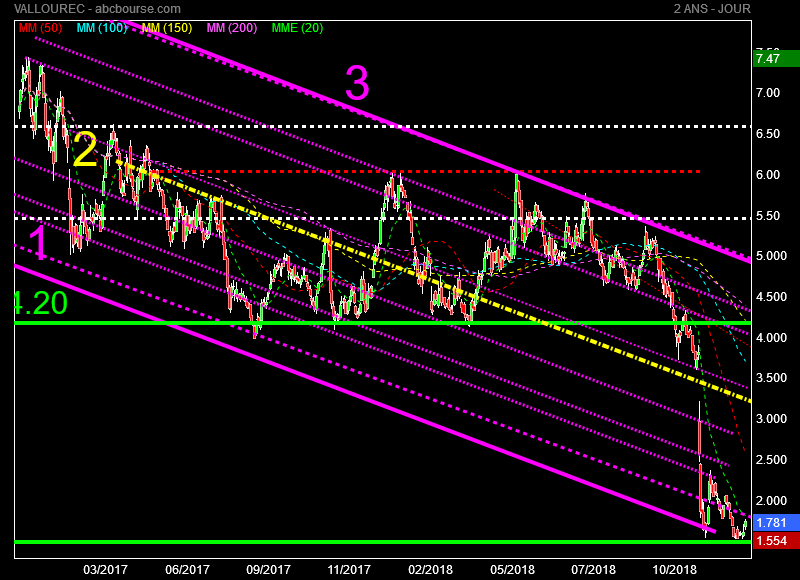The height and width of the screenshot is (580, 800).
Task: Click the blue 1.781 current price tag
Action: pos(776,523)
